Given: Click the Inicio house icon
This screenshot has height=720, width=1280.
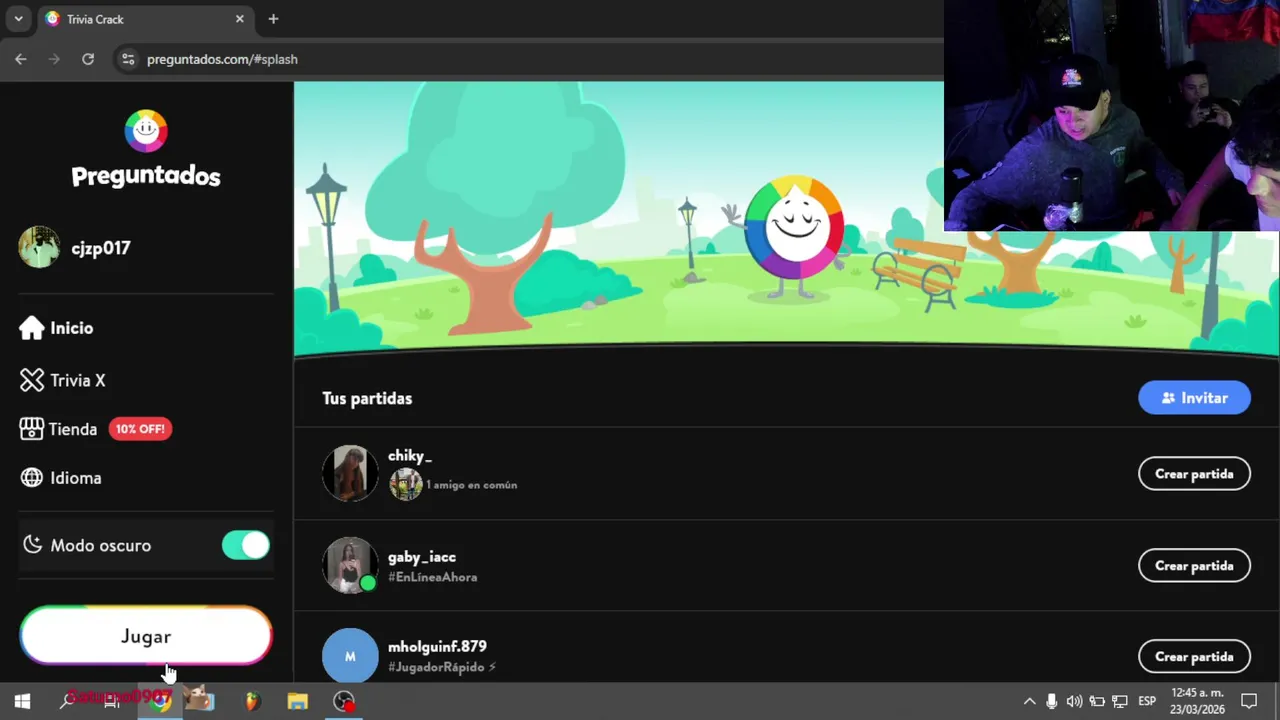Looking at the screenshot, I should pyautogui.click(x=32, y=327).
